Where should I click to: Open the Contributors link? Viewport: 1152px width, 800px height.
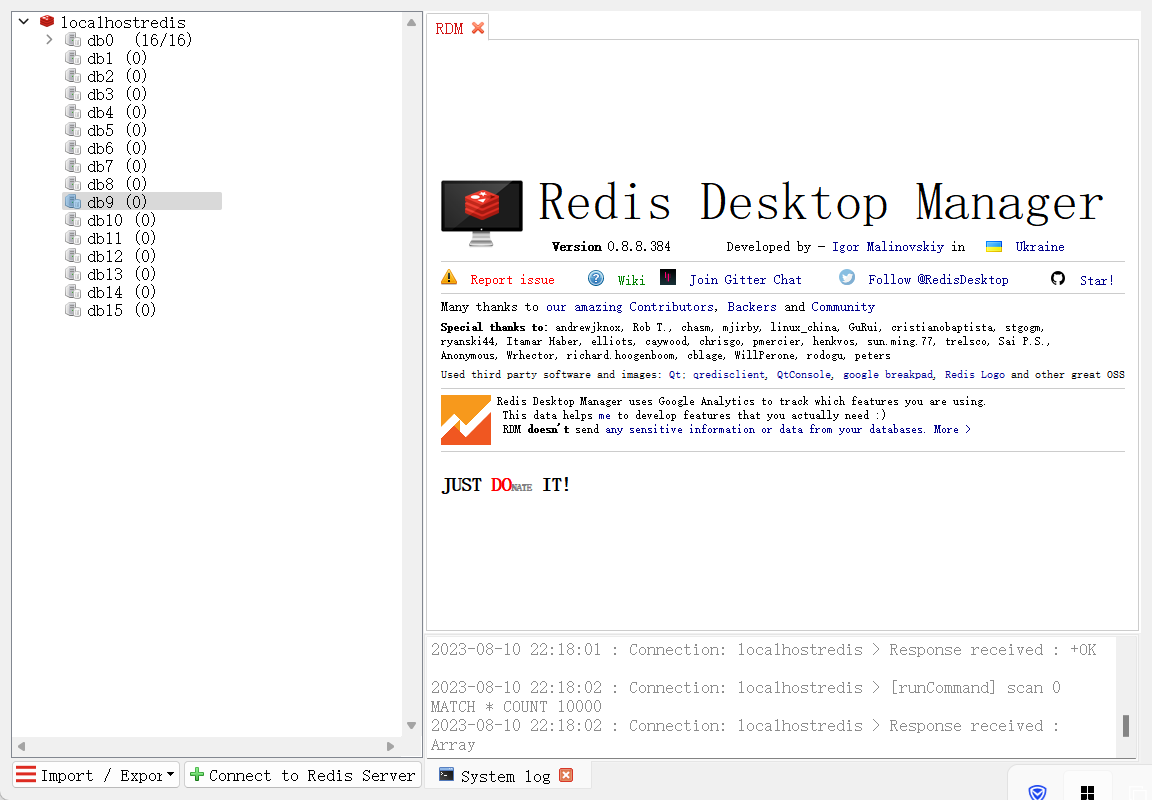pos(672,307)
